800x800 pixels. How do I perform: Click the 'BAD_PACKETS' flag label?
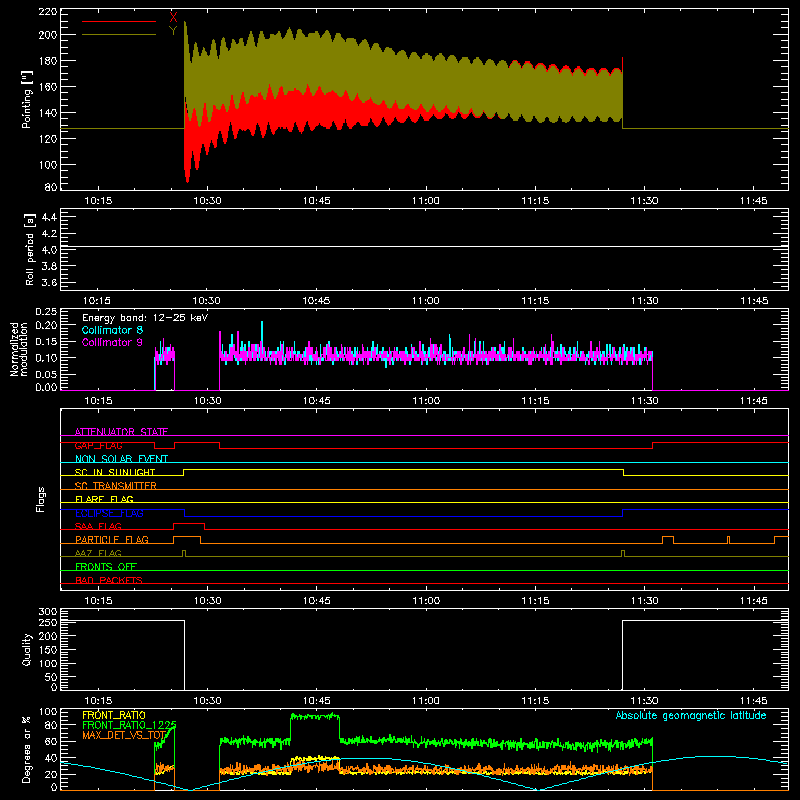pos(109,580)
